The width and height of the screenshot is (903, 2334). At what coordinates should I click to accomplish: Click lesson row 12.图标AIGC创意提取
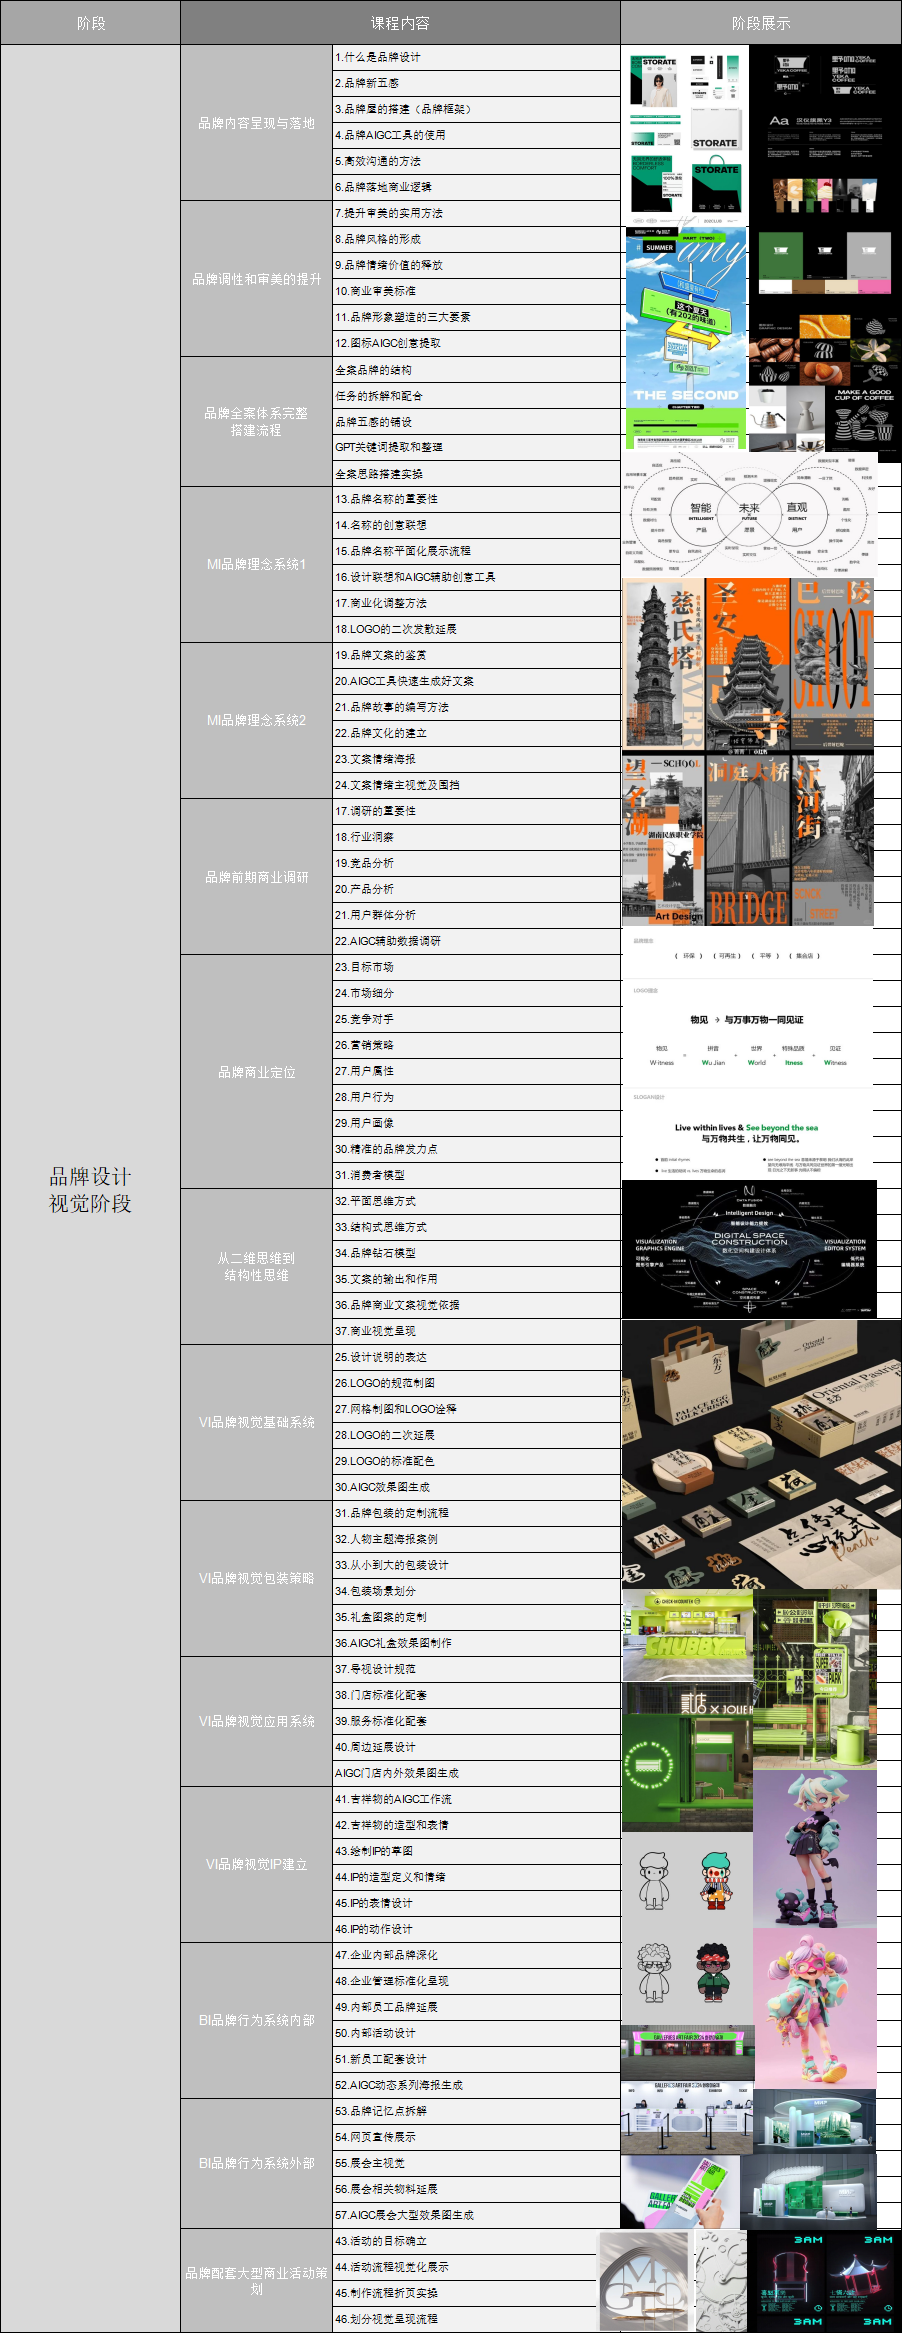(x=476, y=343)
